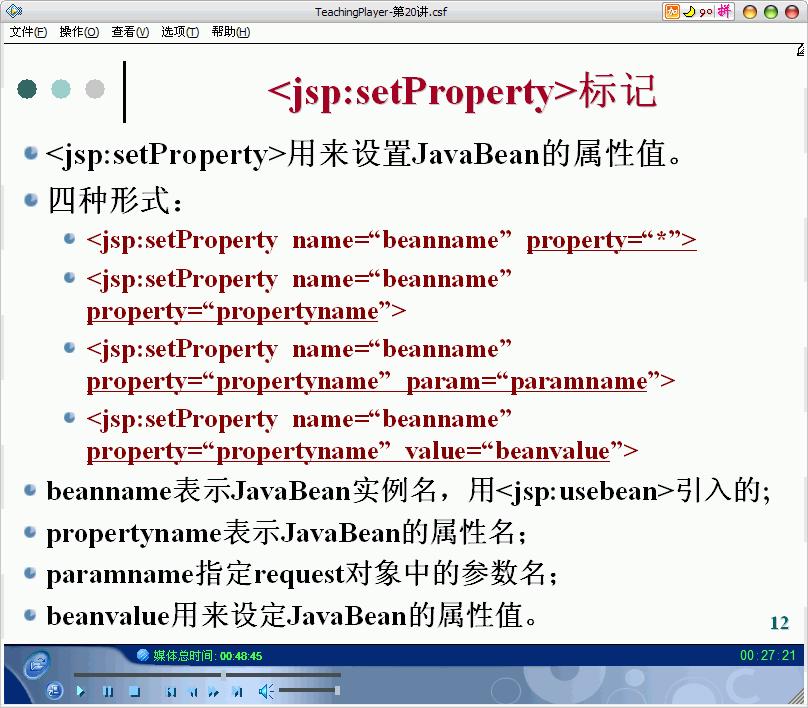808x708 pixels.
Task: Click the volume slider handle
Action: [x=337, y=690]
